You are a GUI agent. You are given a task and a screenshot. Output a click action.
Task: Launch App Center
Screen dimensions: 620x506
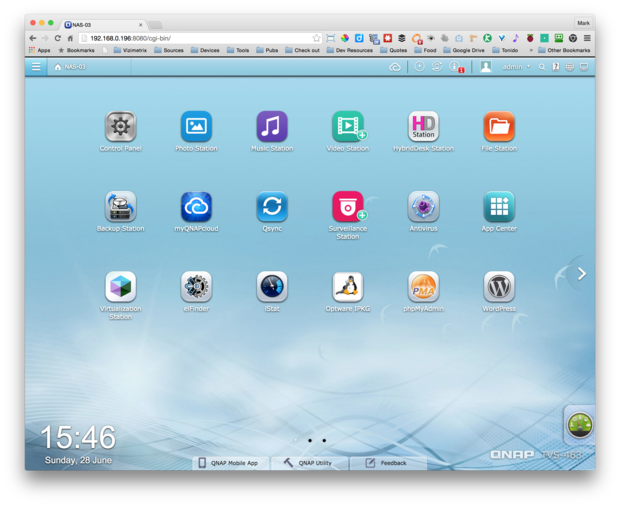(499, 206)
